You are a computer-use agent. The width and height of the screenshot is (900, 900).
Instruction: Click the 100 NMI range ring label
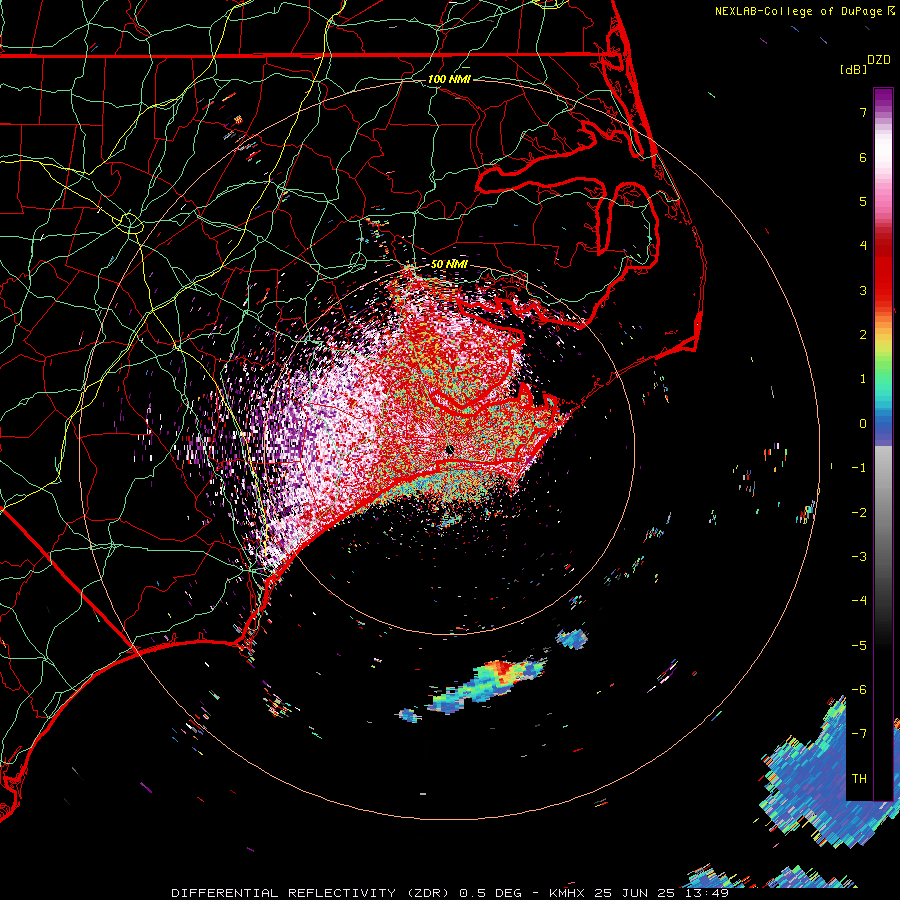tap(449, 79)
